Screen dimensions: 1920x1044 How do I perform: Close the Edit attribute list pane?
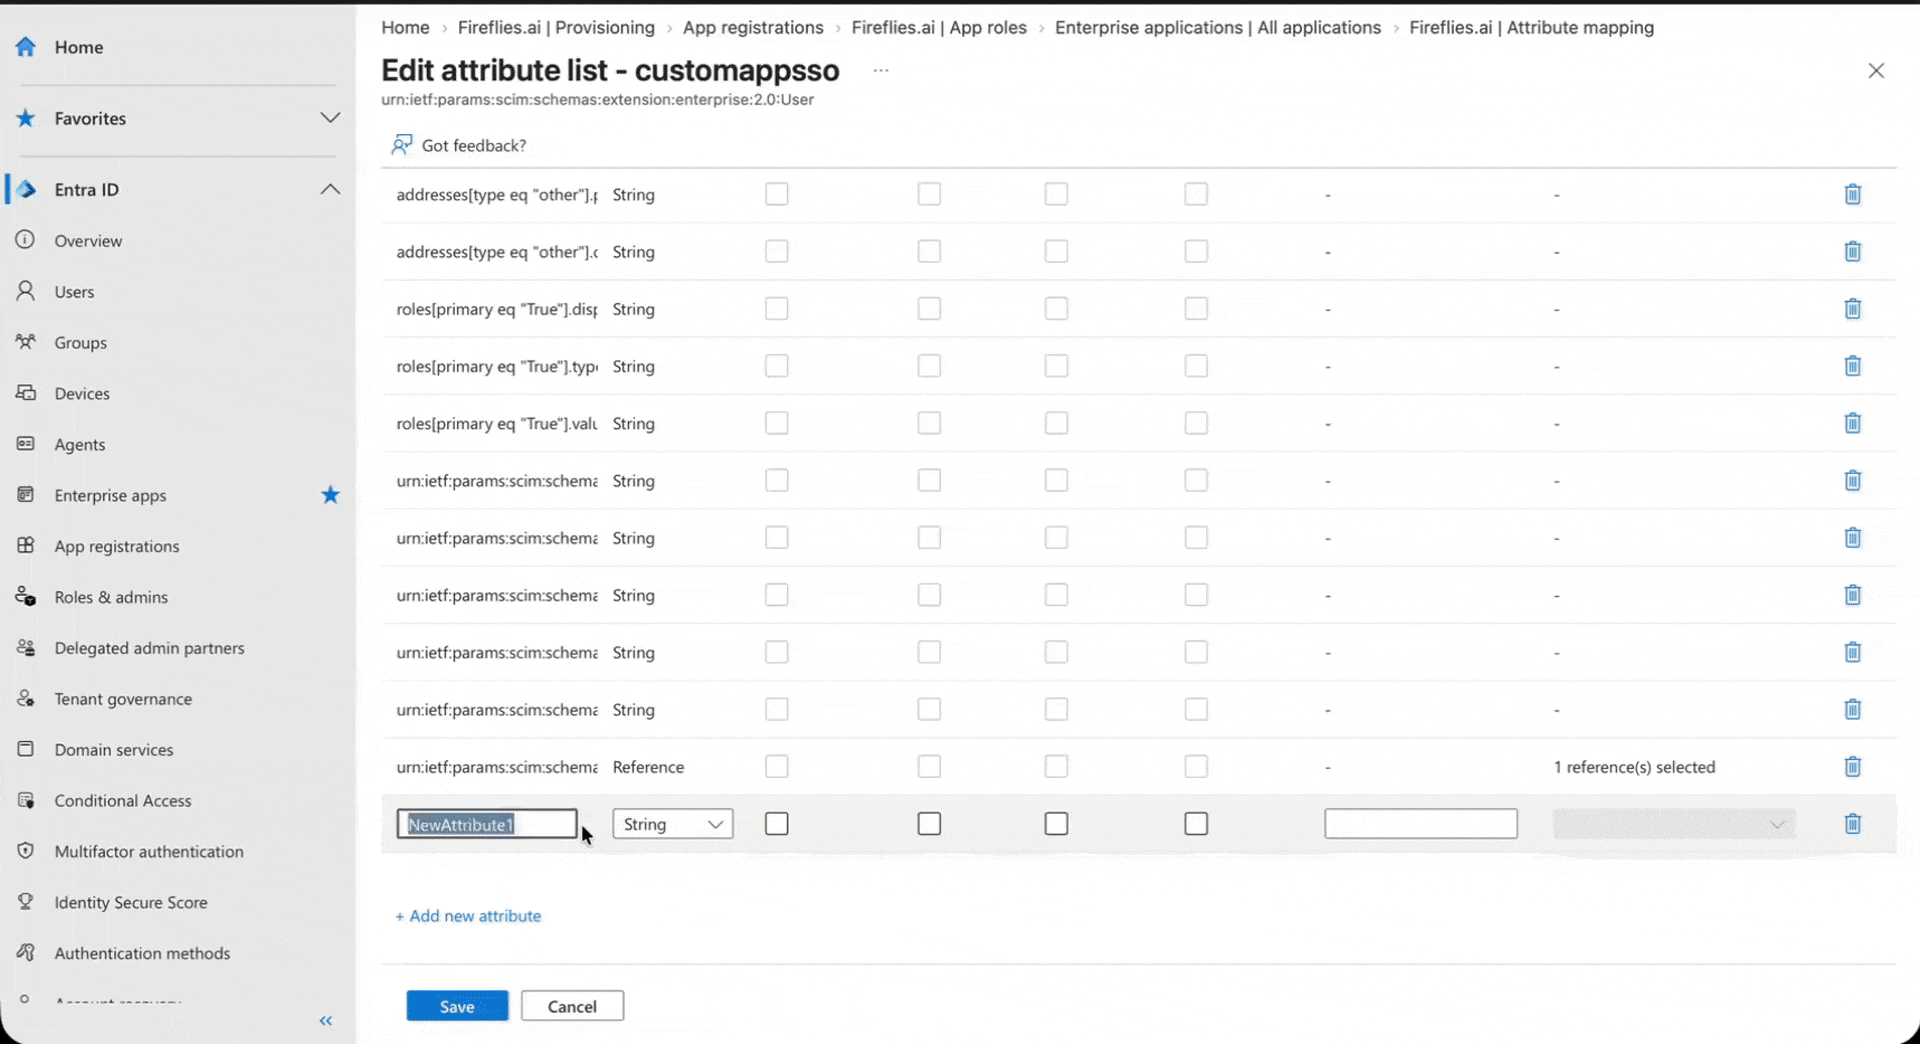[1876, 70]
